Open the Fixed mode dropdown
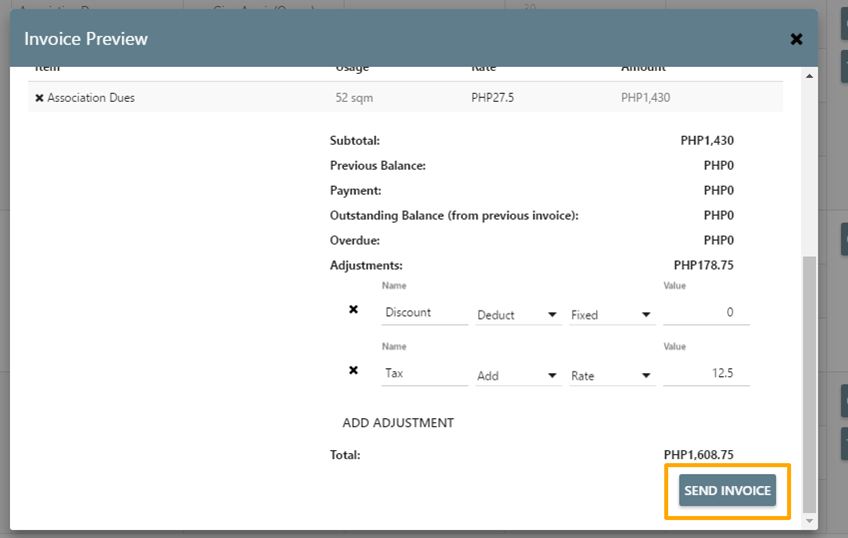The width and height of the screenshot is (848, 538). [x=612, y=315]
